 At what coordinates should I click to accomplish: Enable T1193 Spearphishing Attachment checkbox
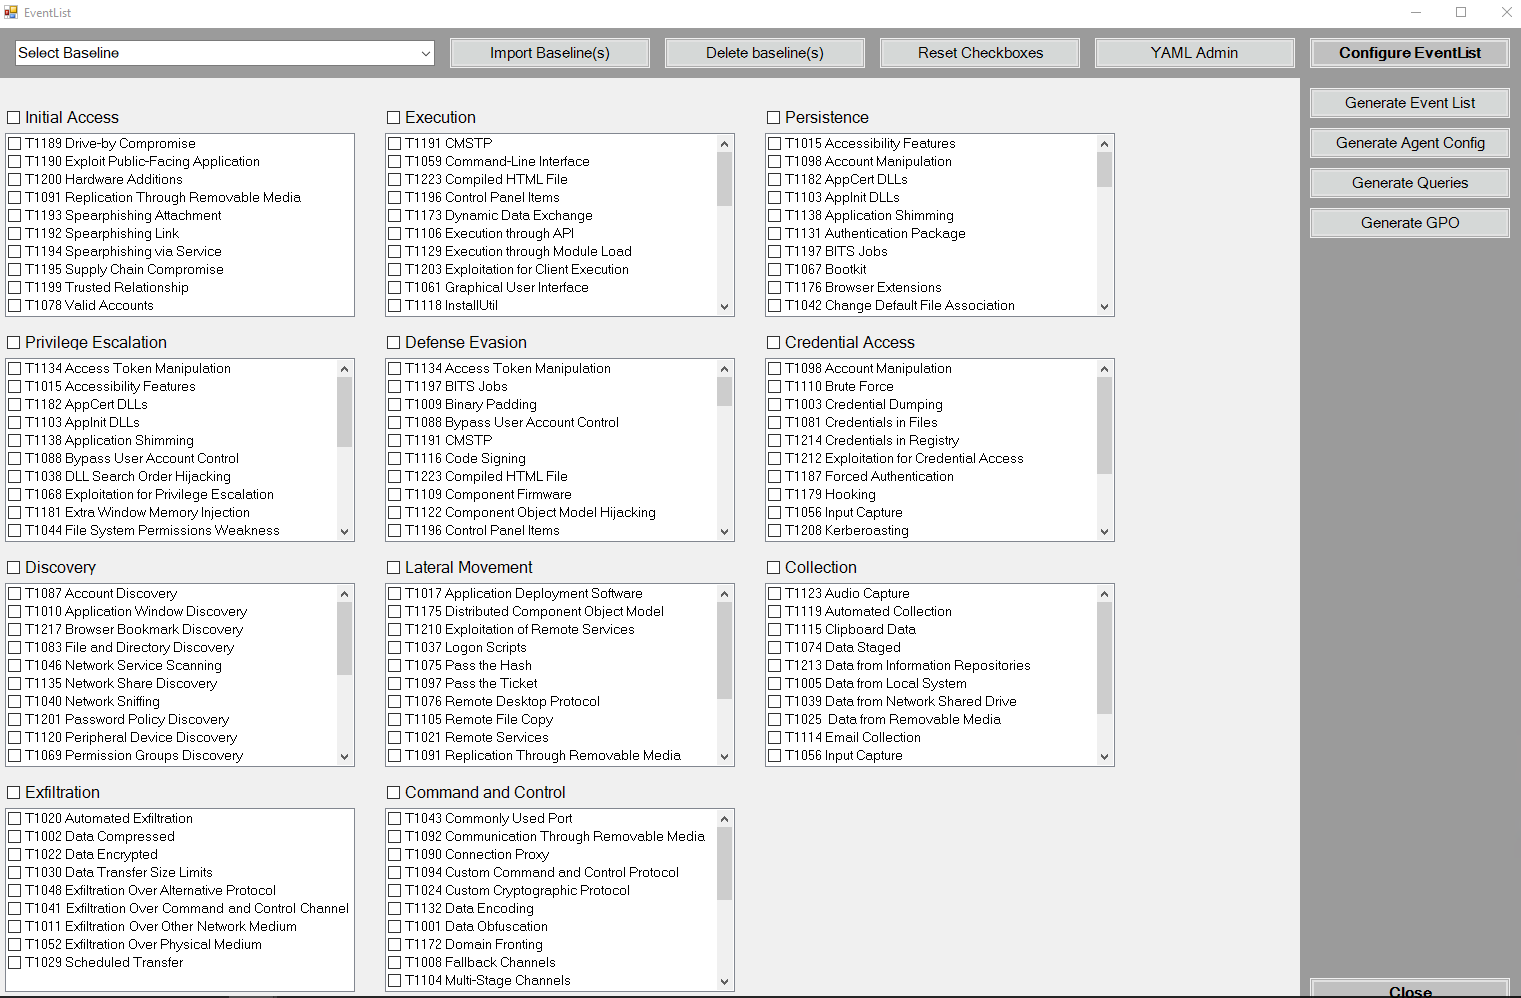[15, 216]
